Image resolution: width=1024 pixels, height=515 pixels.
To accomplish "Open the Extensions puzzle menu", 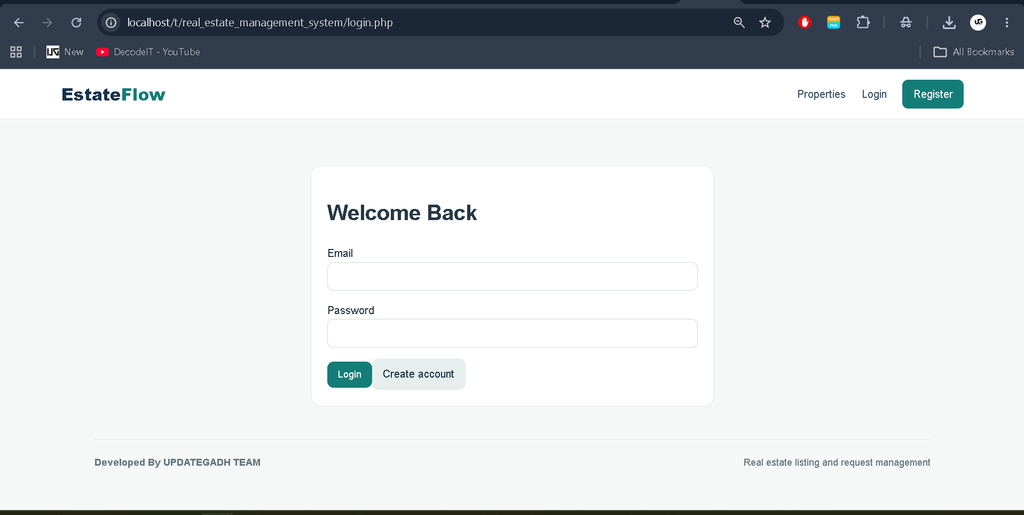I will pos(863,23).
